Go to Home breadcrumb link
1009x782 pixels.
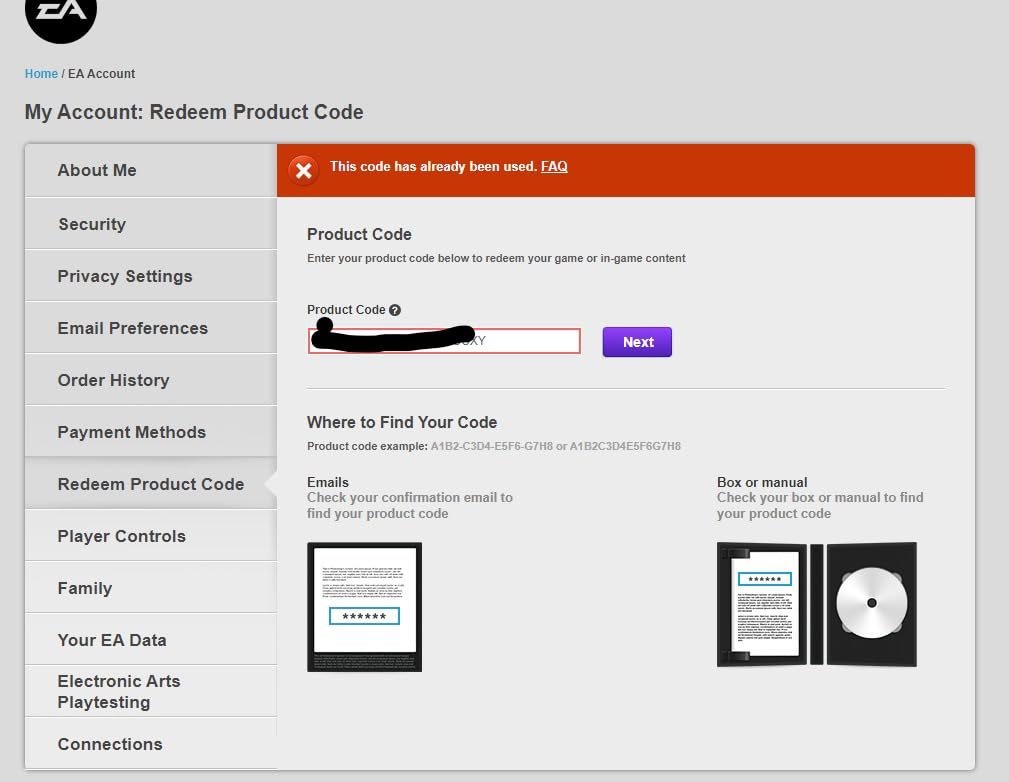tap(41, 73)
